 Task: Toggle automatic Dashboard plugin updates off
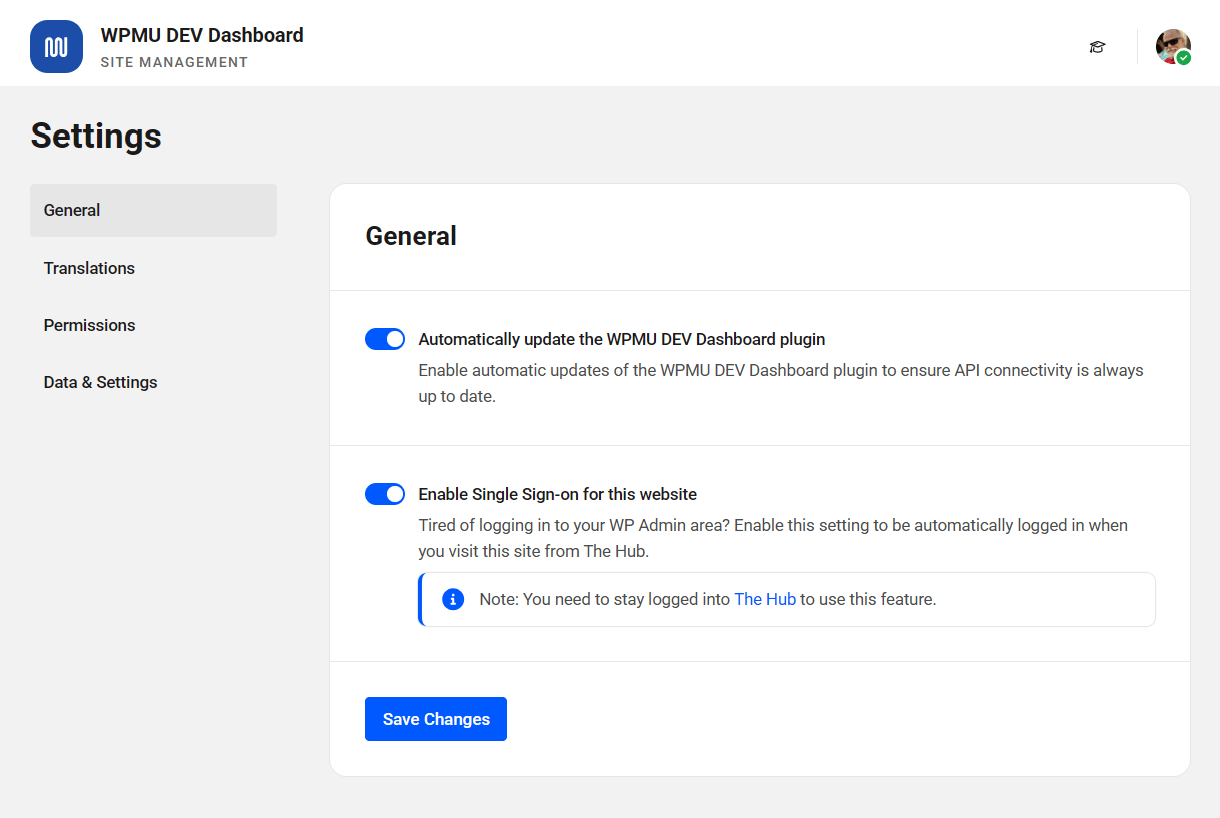(385, 339)
